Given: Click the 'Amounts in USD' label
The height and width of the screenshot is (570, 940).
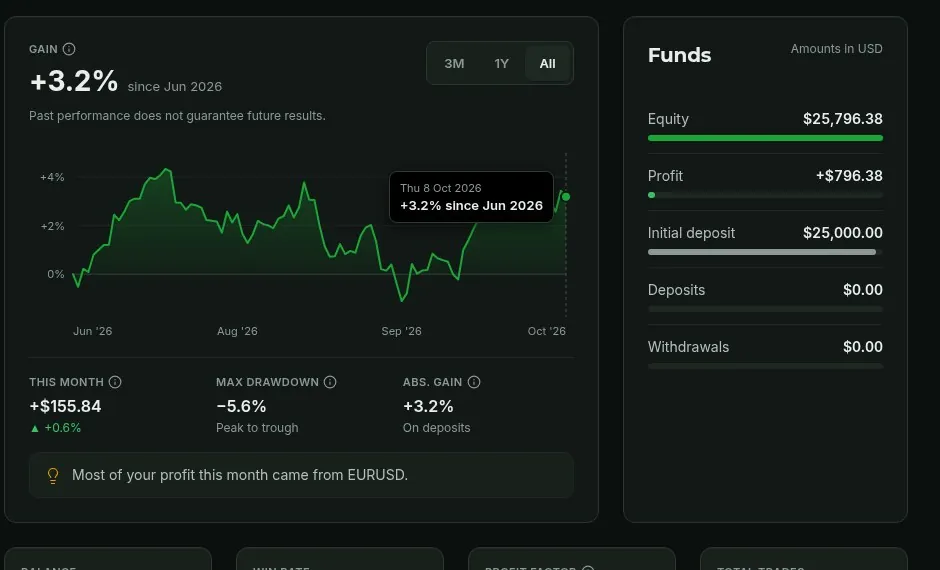Looking at the screenshot, I should [x=836, y=49].
